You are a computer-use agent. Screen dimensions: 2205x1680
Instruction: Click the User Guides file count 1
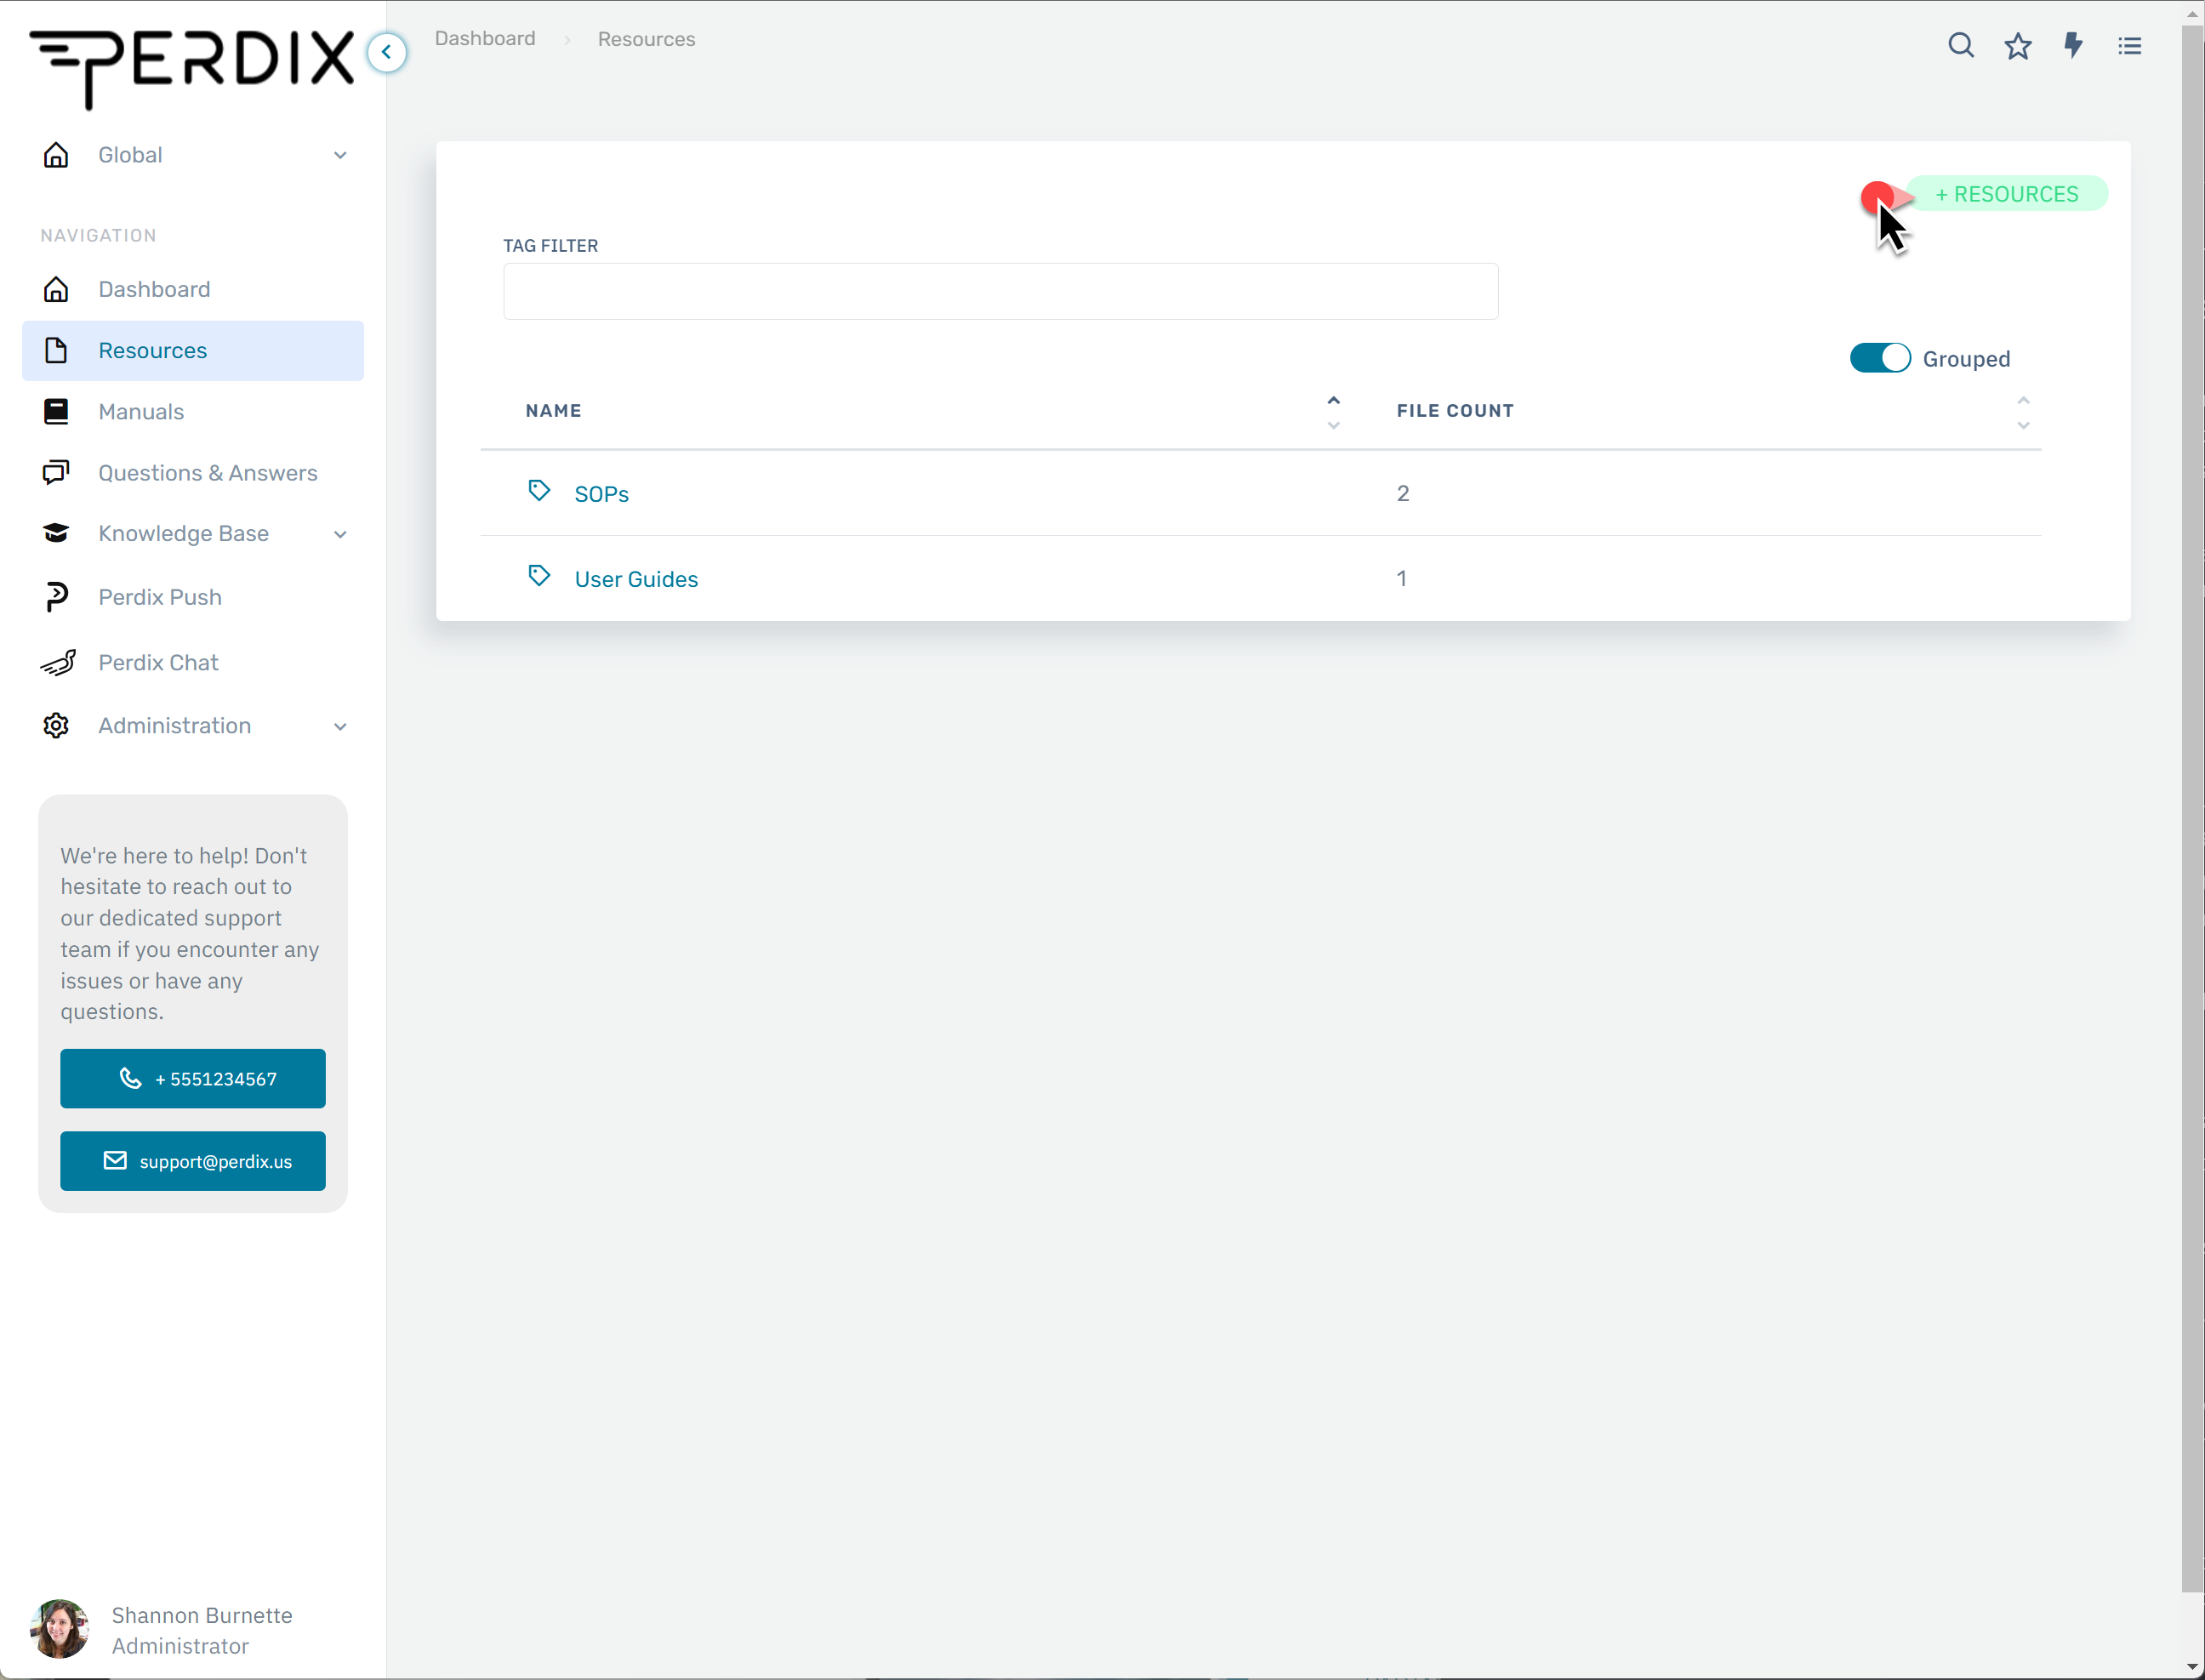pos(1401,578)
